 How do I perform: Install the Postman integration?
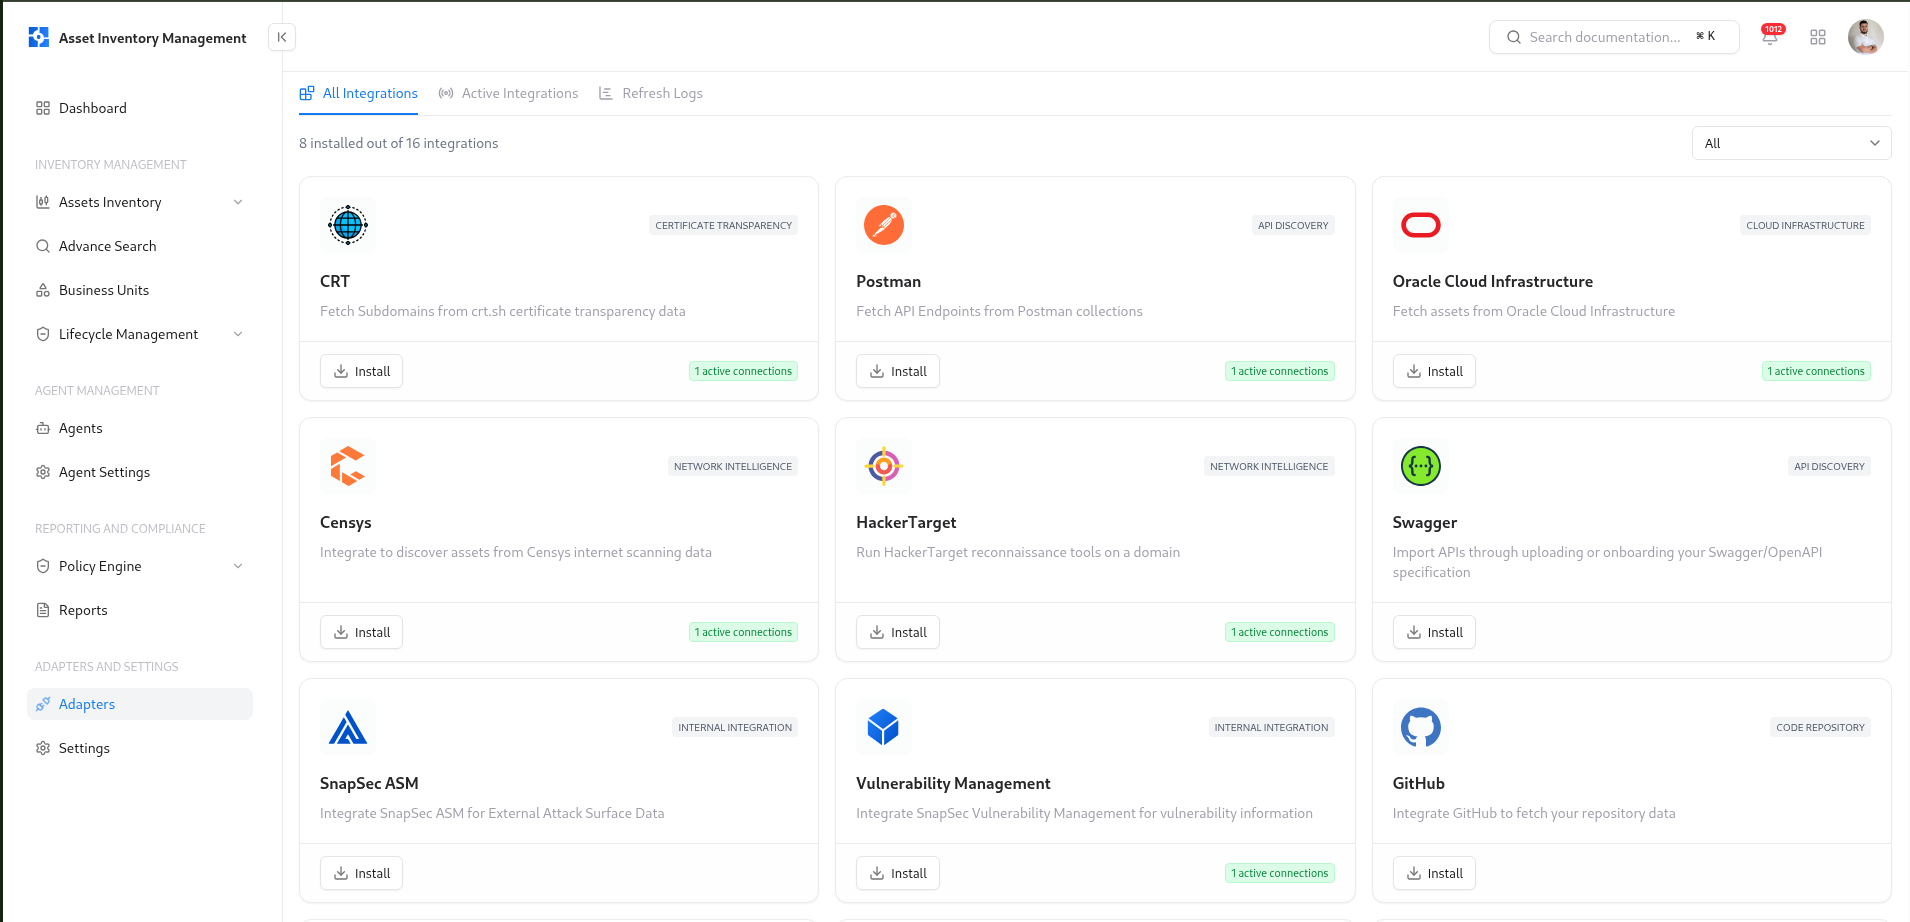pyautogui.click(x=898, y=371)
